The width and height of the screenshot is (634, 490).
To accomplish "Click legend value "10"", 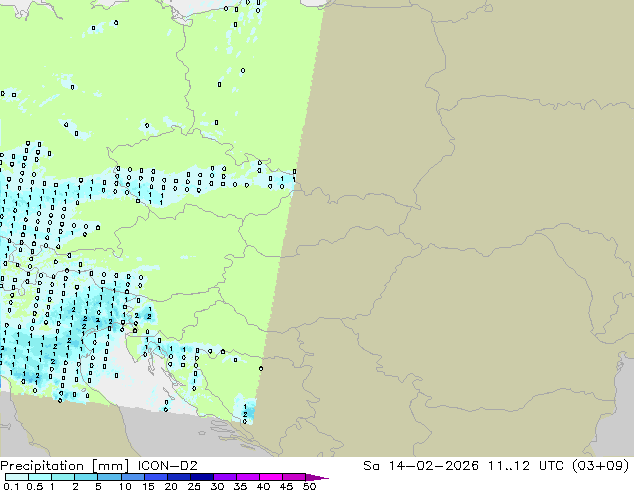I will (x=125, y=486).
